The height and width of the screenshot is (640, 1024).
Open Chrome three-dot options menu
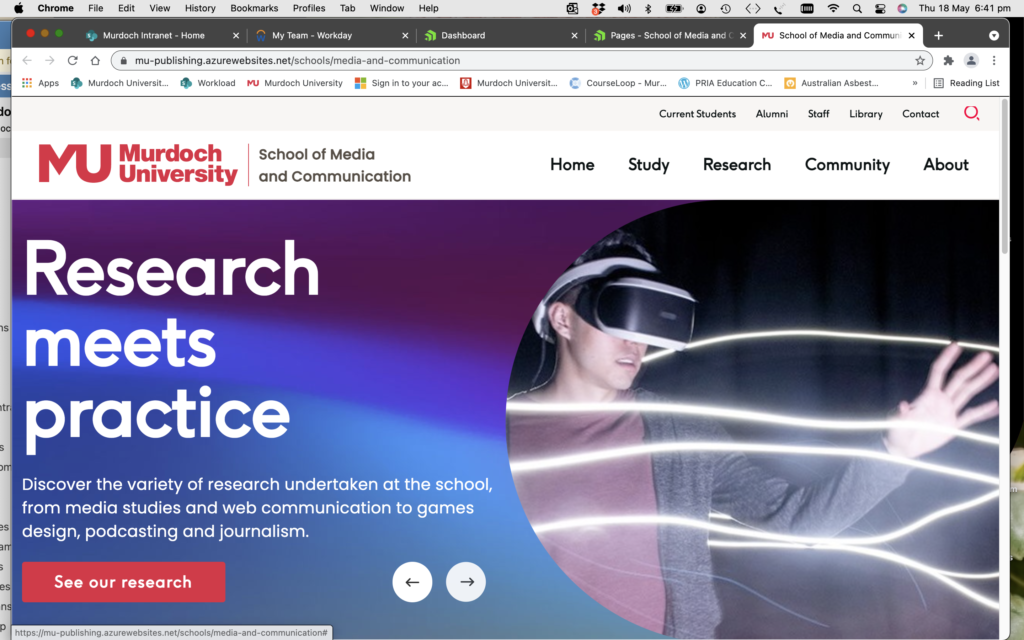click(993, 60)
